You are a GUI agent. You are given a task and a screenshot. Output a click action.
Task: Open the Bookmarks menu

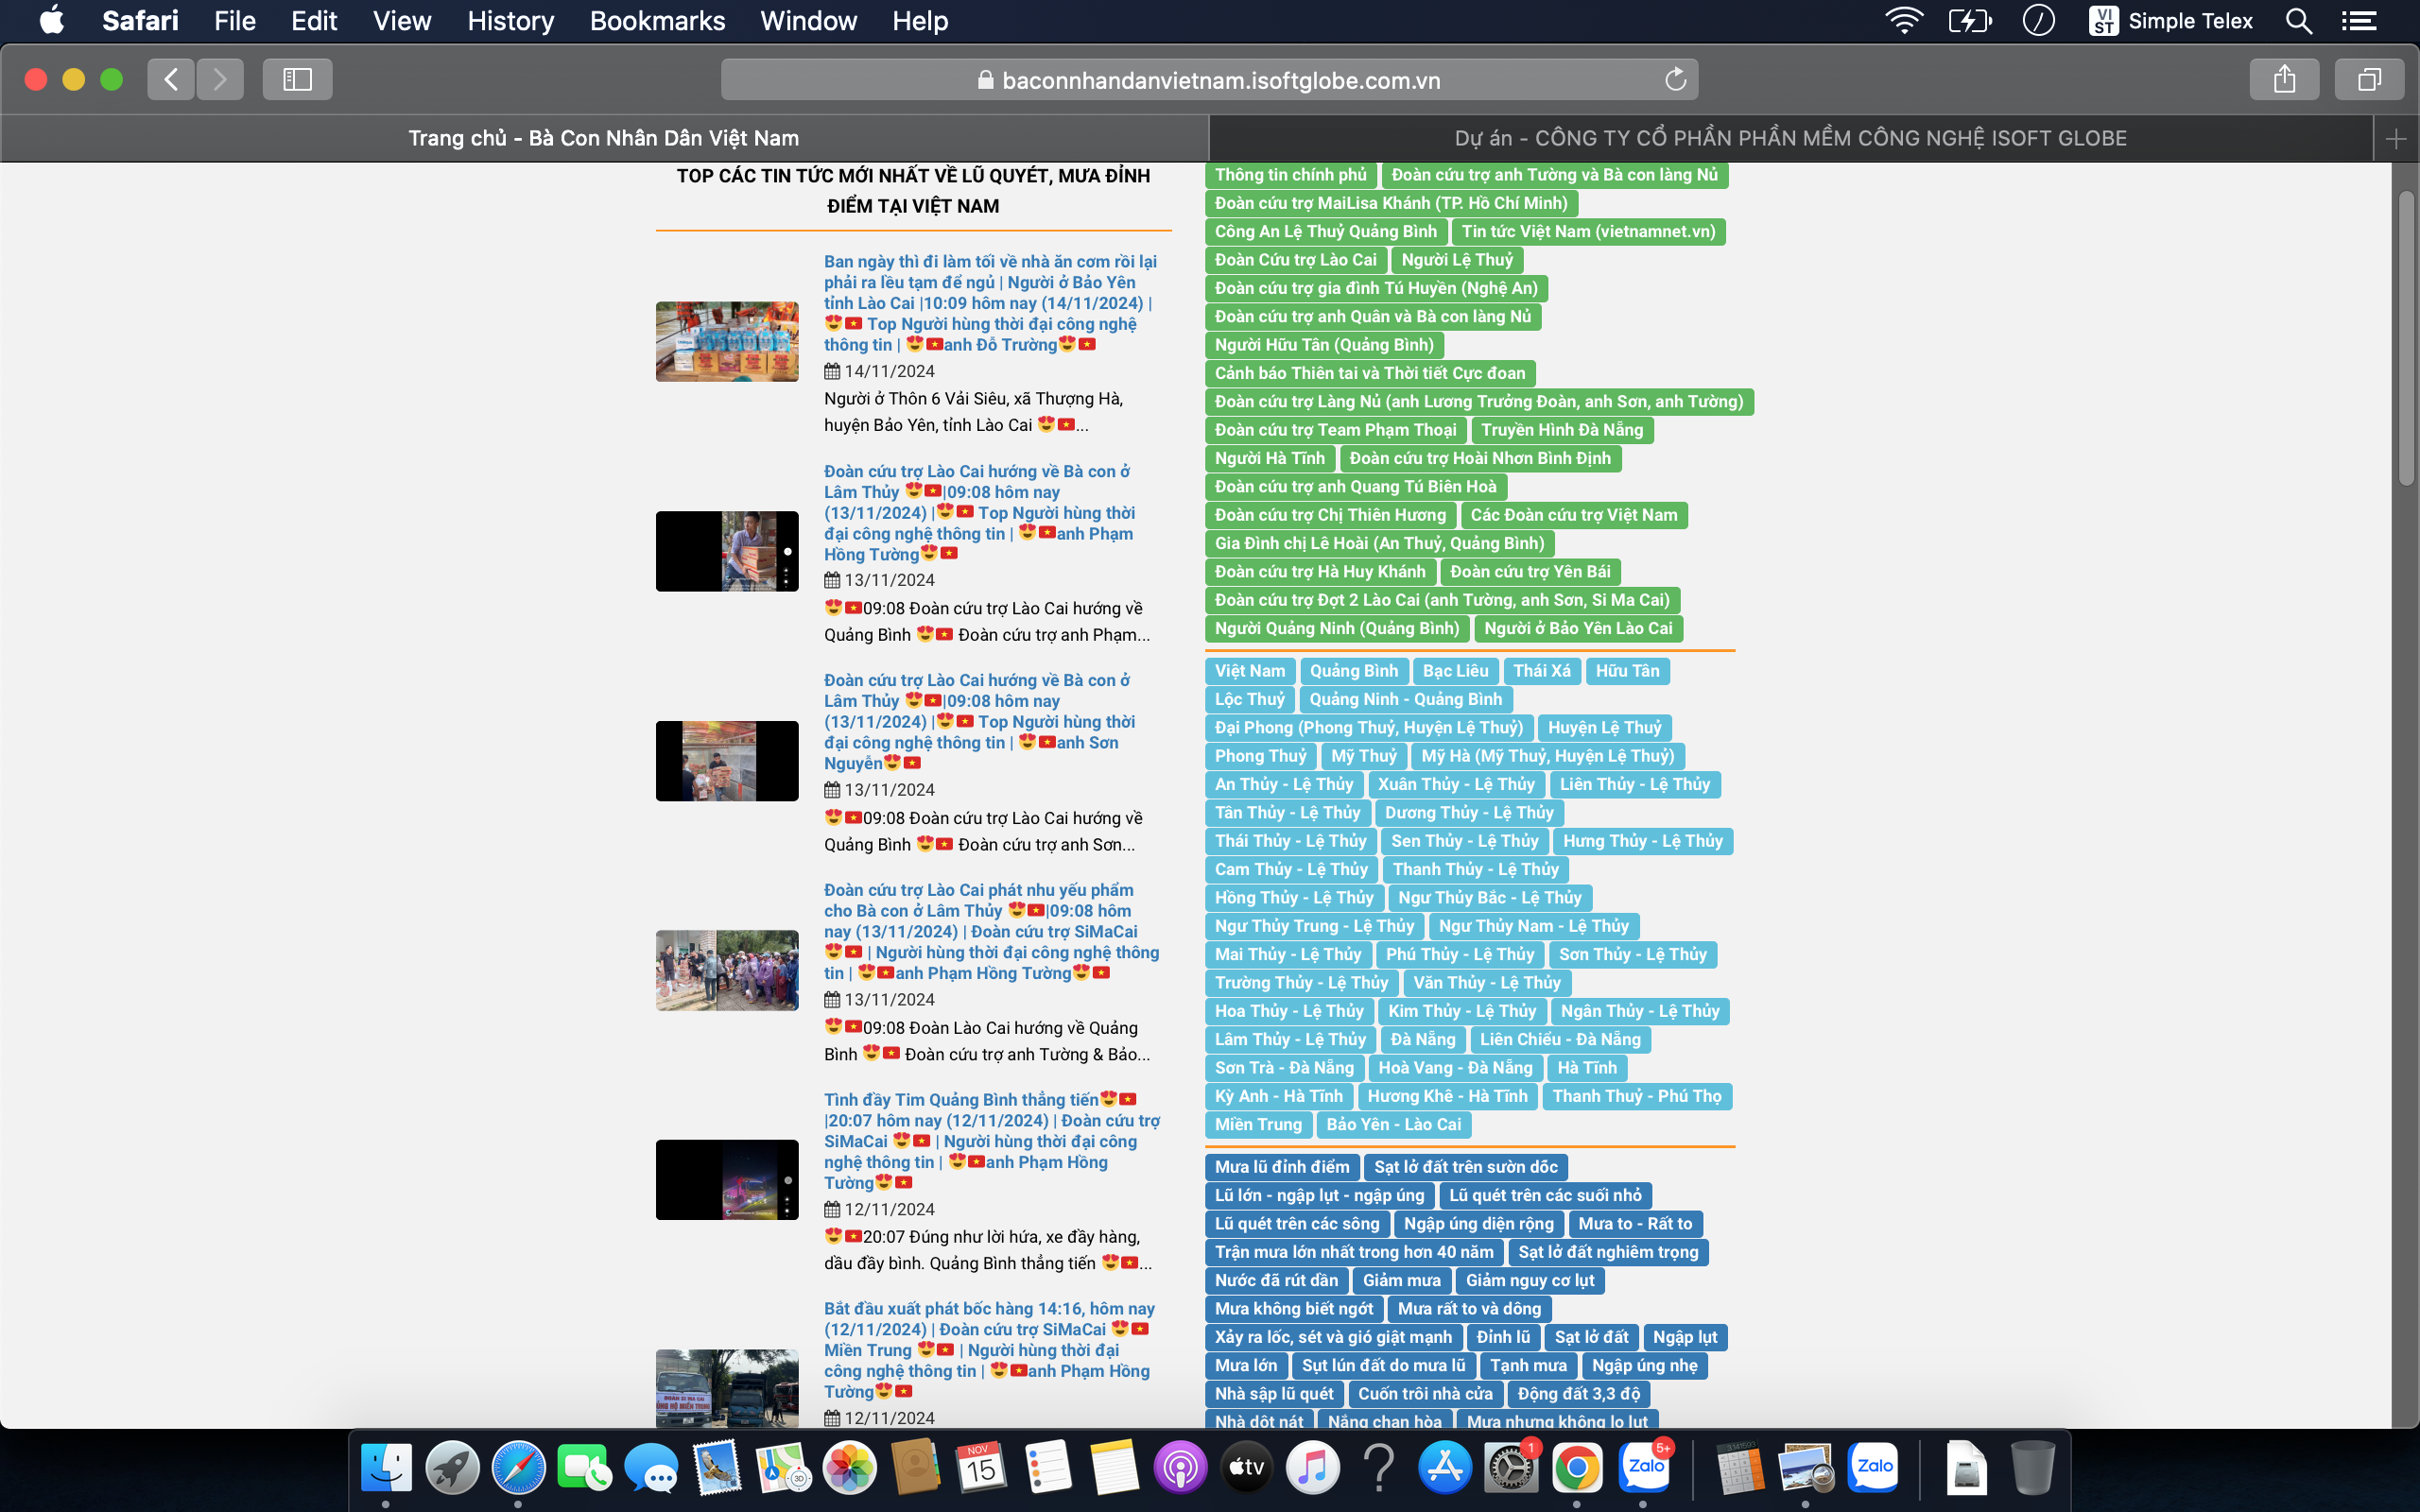657,21
